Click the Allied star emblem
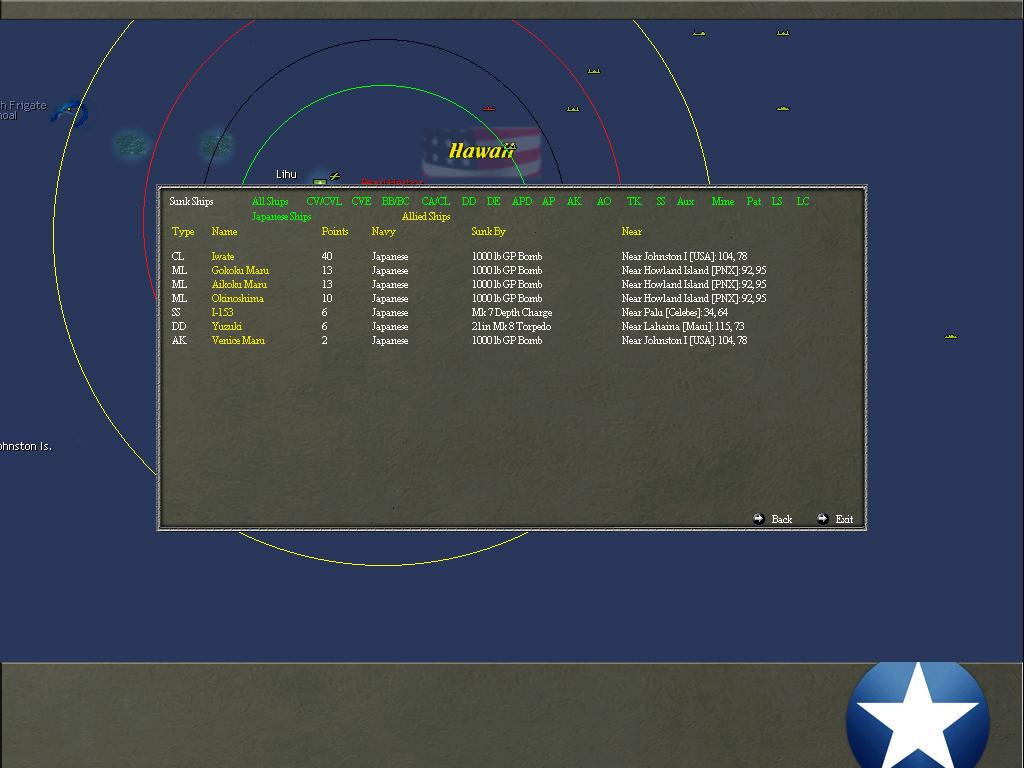 tap(918, 715)
